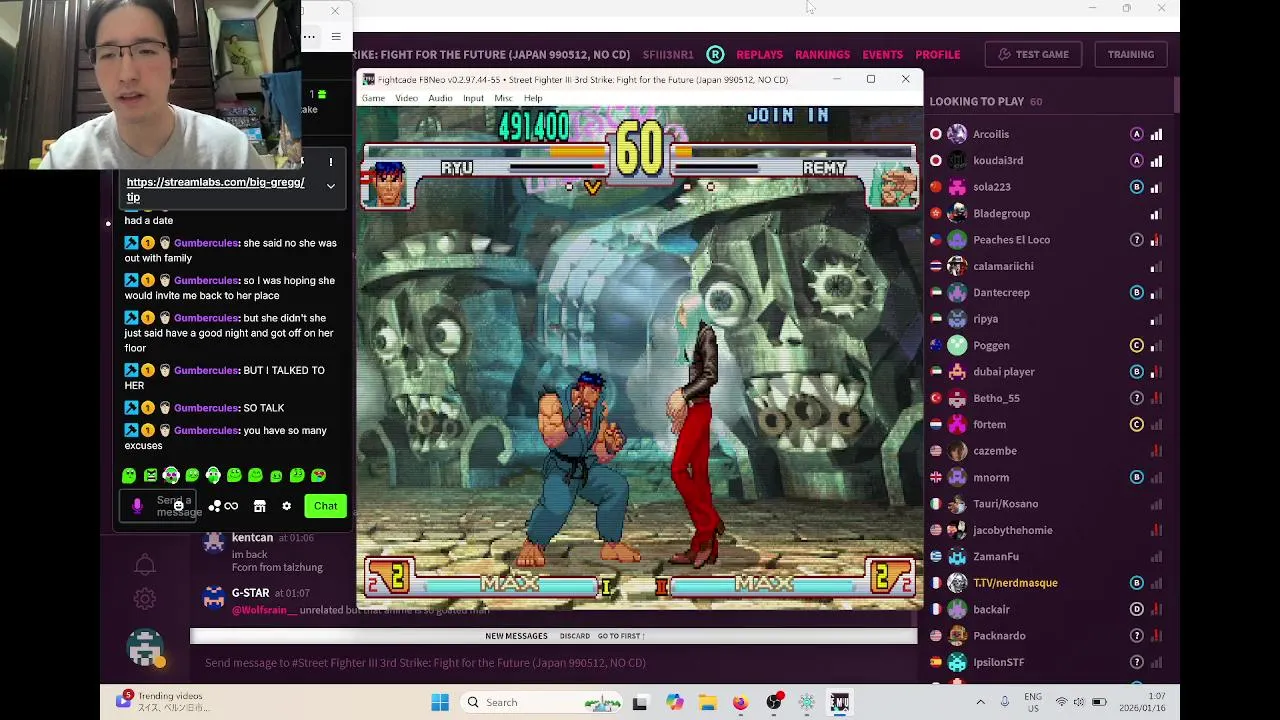Open the streamlabs big-gregg tip link

(215, 189)
